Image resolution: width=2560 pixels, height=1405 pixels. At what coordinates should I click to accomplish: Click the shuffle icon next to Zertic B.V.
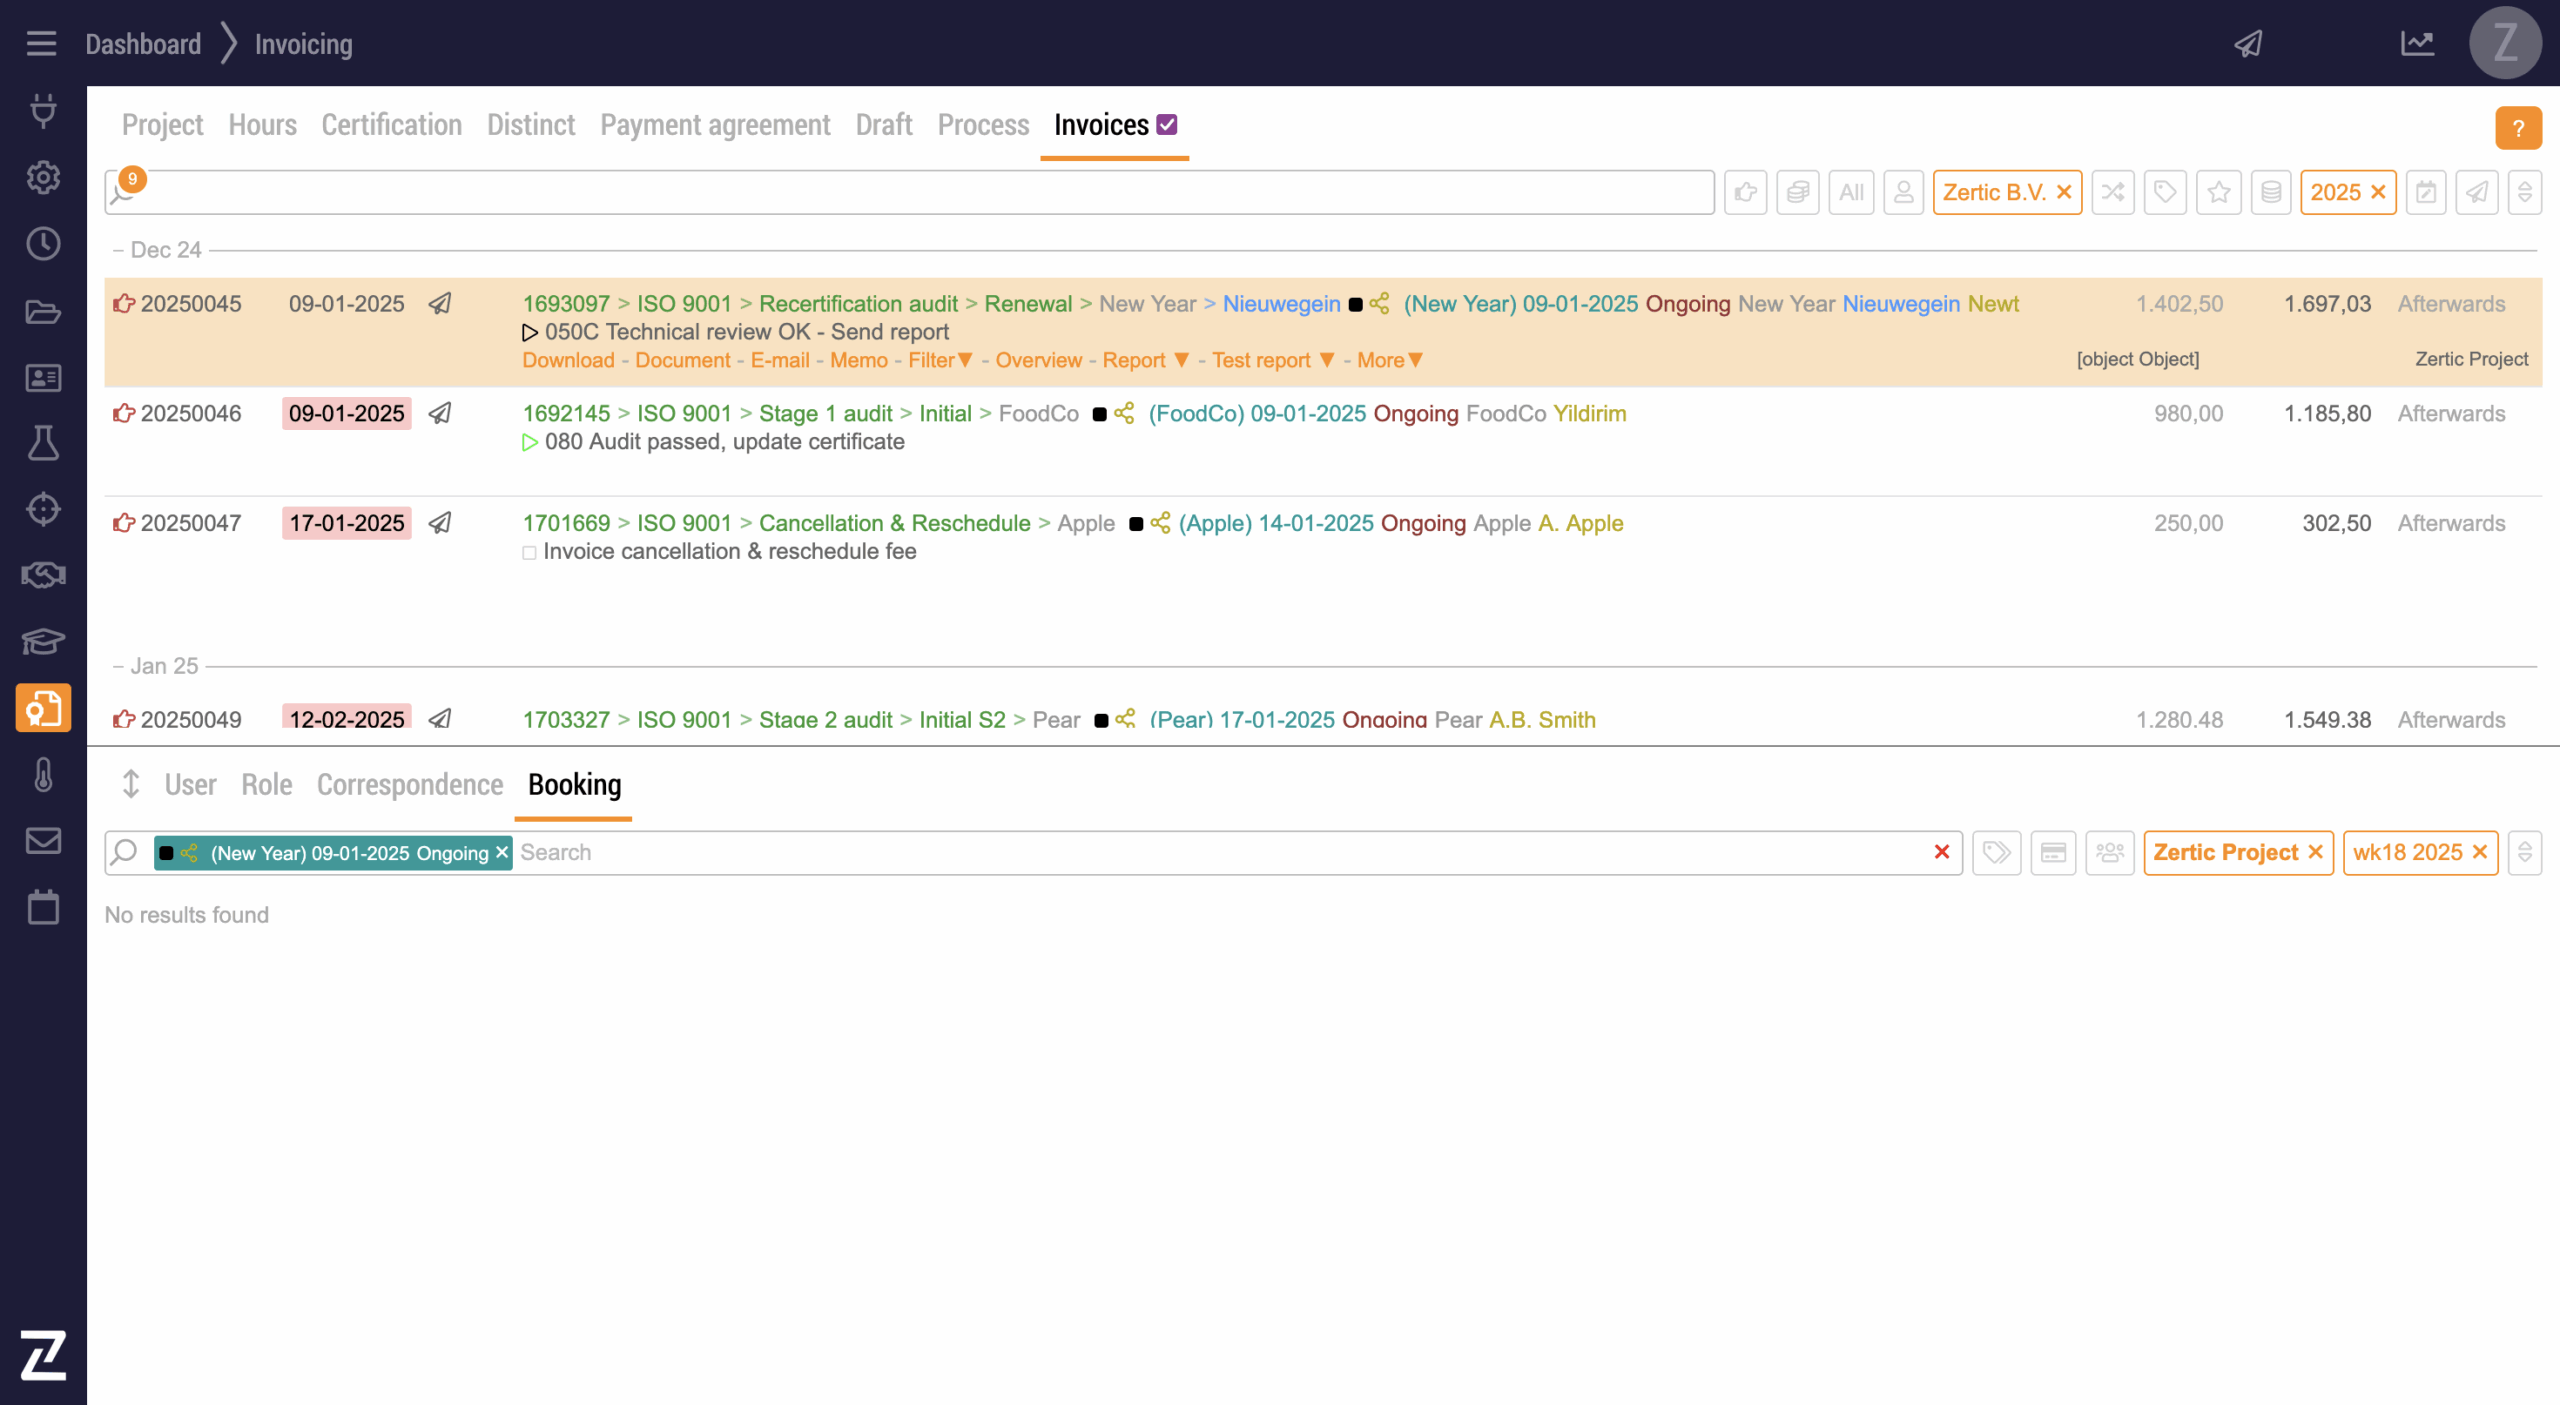2113,192
